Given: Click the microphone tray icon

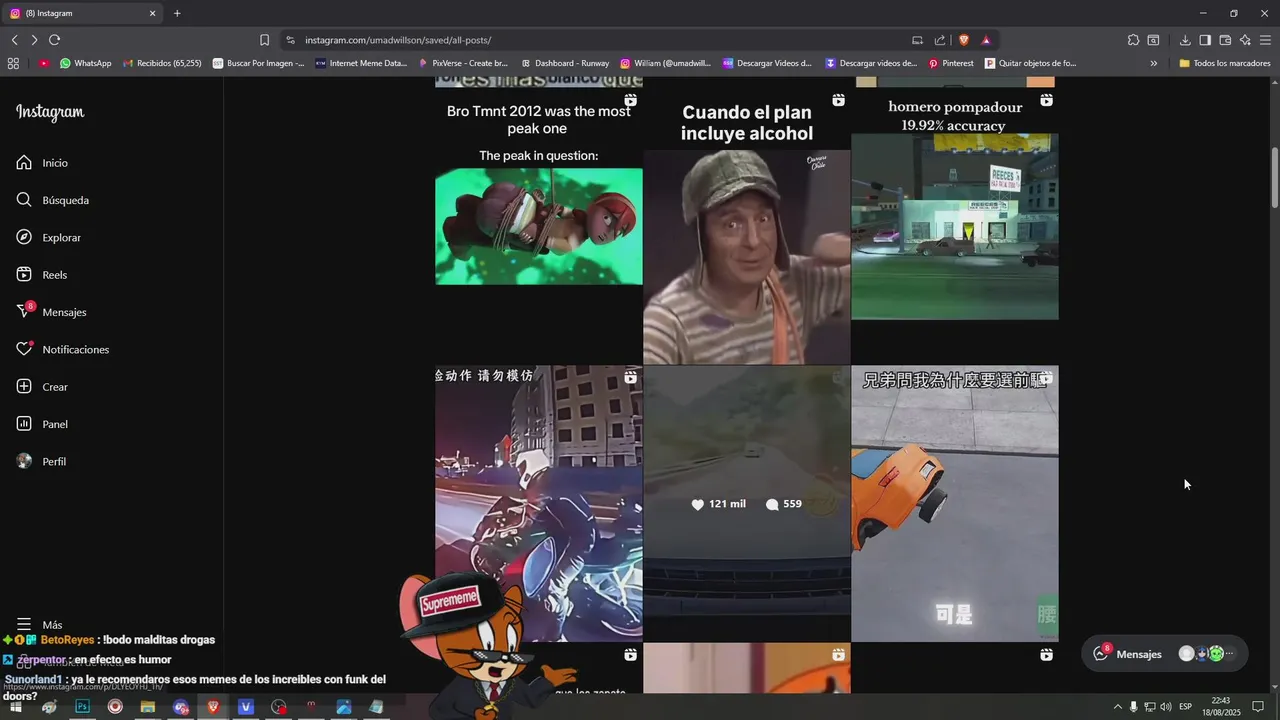Looking at the screenshot, I should [x=1134, y=707].
